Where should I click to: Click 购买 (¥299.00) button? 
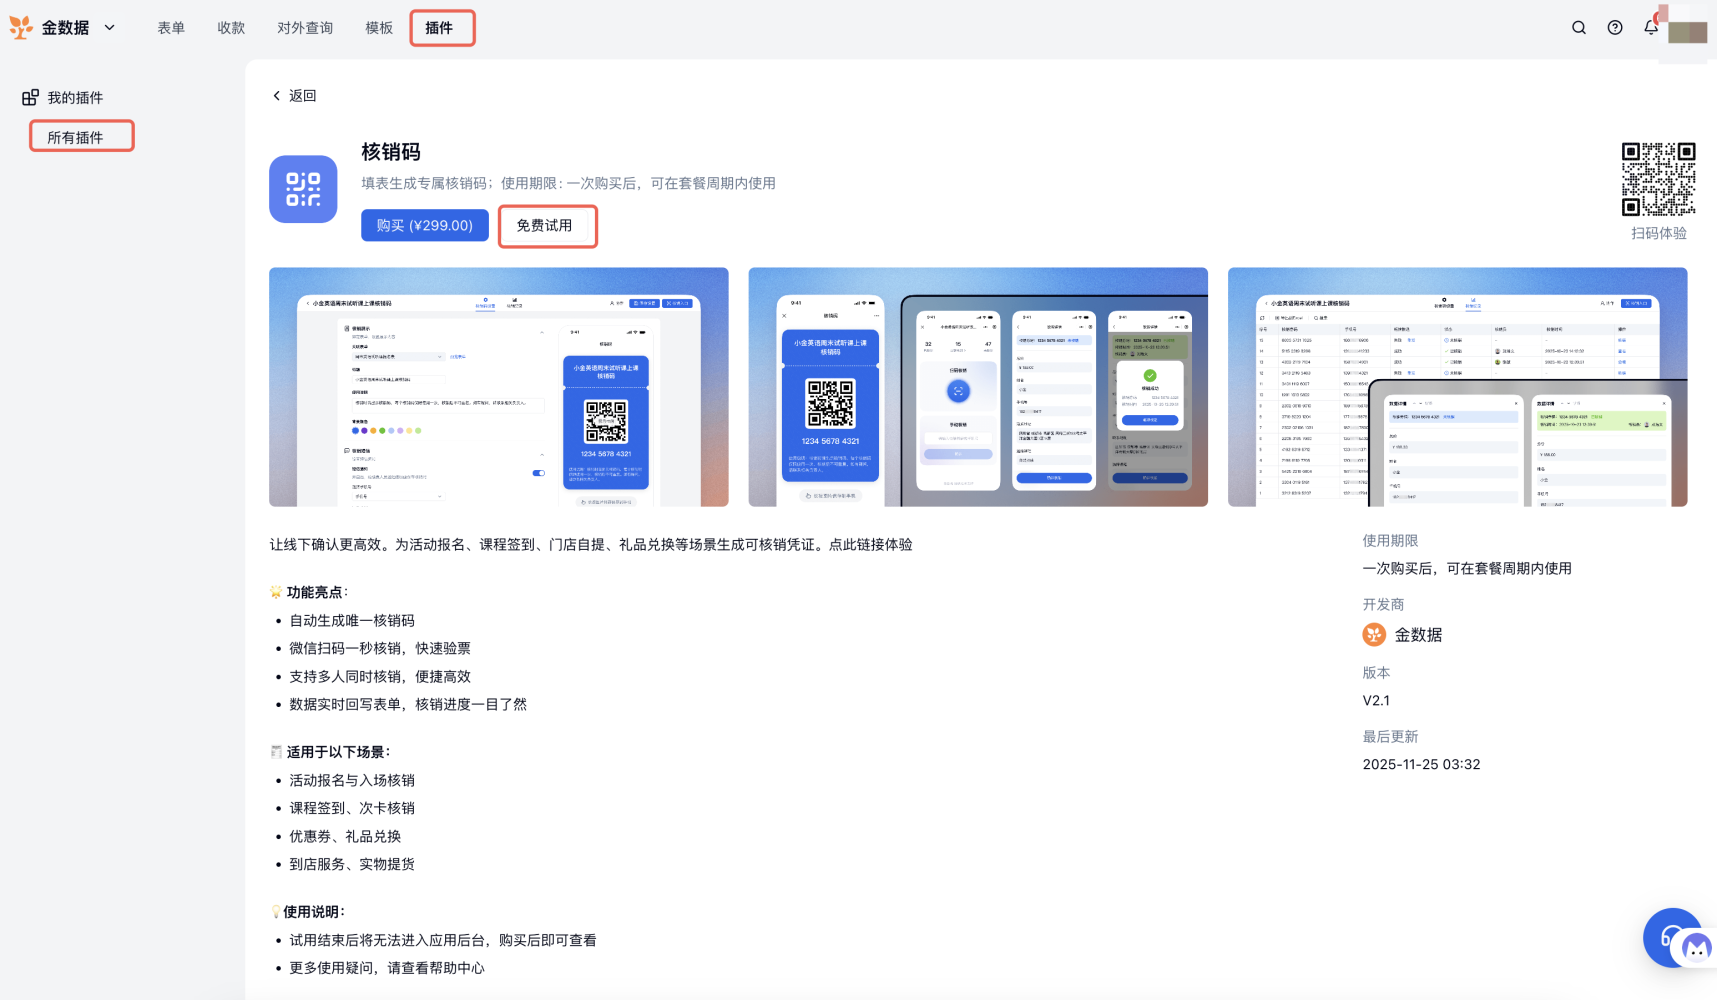tap(425, 225)
